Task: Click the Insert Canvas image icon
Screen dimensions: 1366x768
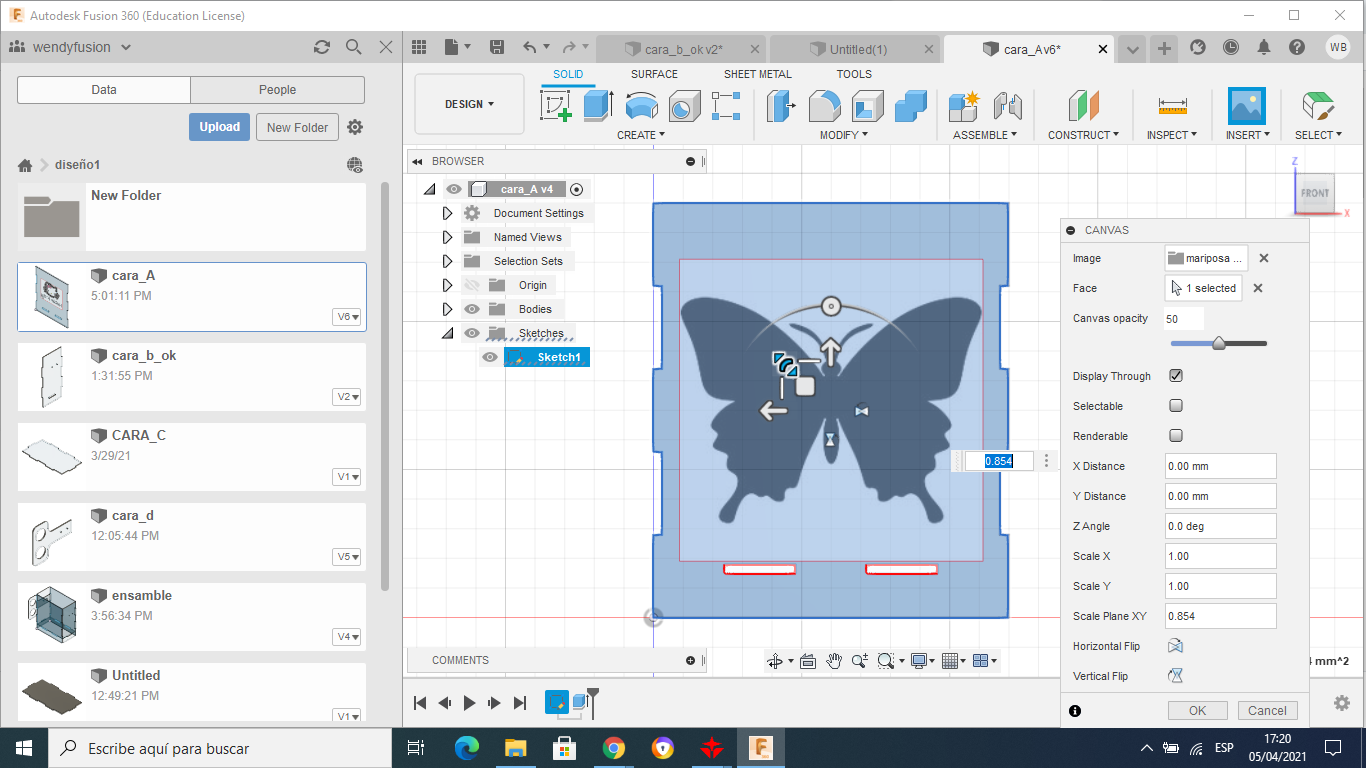Action: [x=1247, y=106]
